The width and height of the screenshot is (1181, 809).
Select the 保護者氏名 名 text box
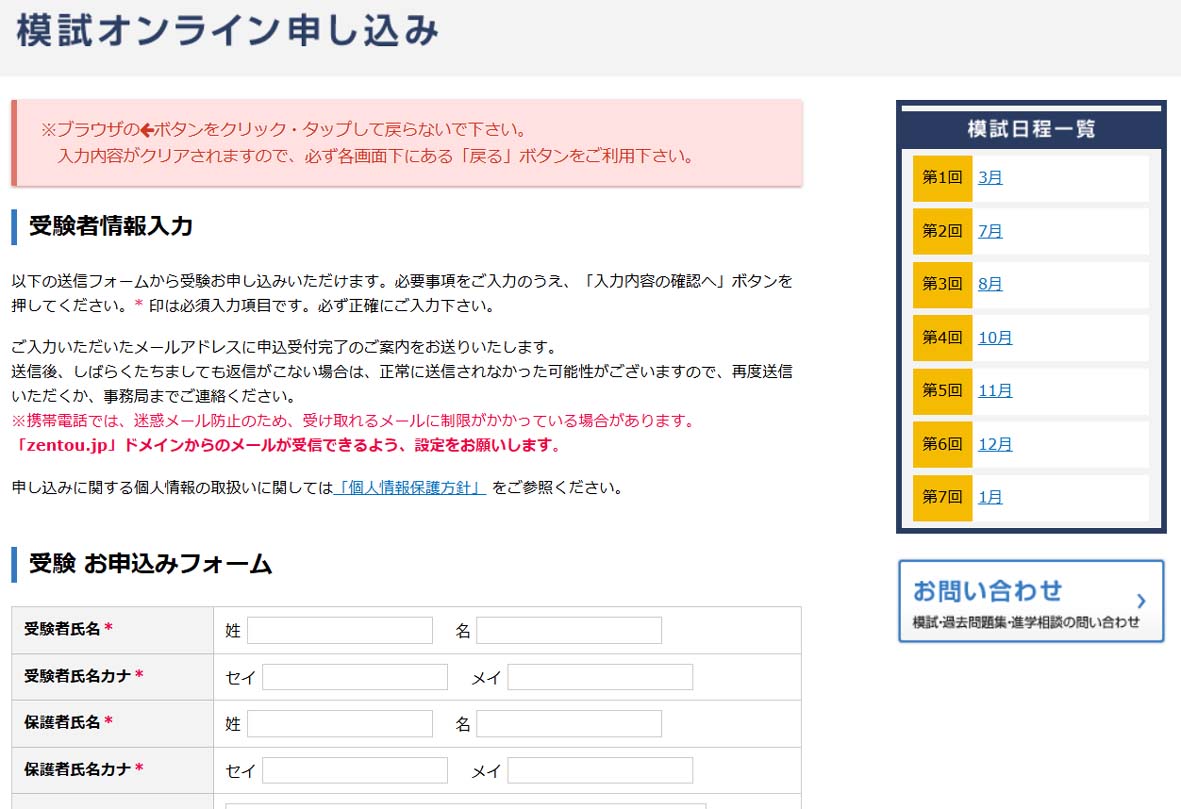click(x=568, y=723)
